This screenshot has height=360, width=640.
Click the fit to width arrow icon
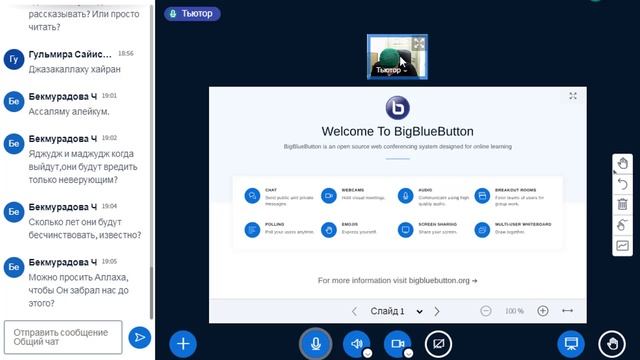(567, 311)
